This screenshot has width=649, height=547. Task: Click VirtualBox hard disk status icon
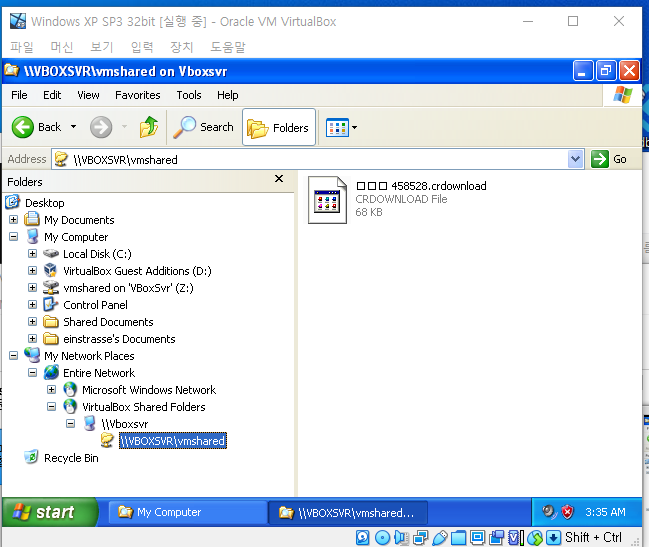(x=363, y=537)
